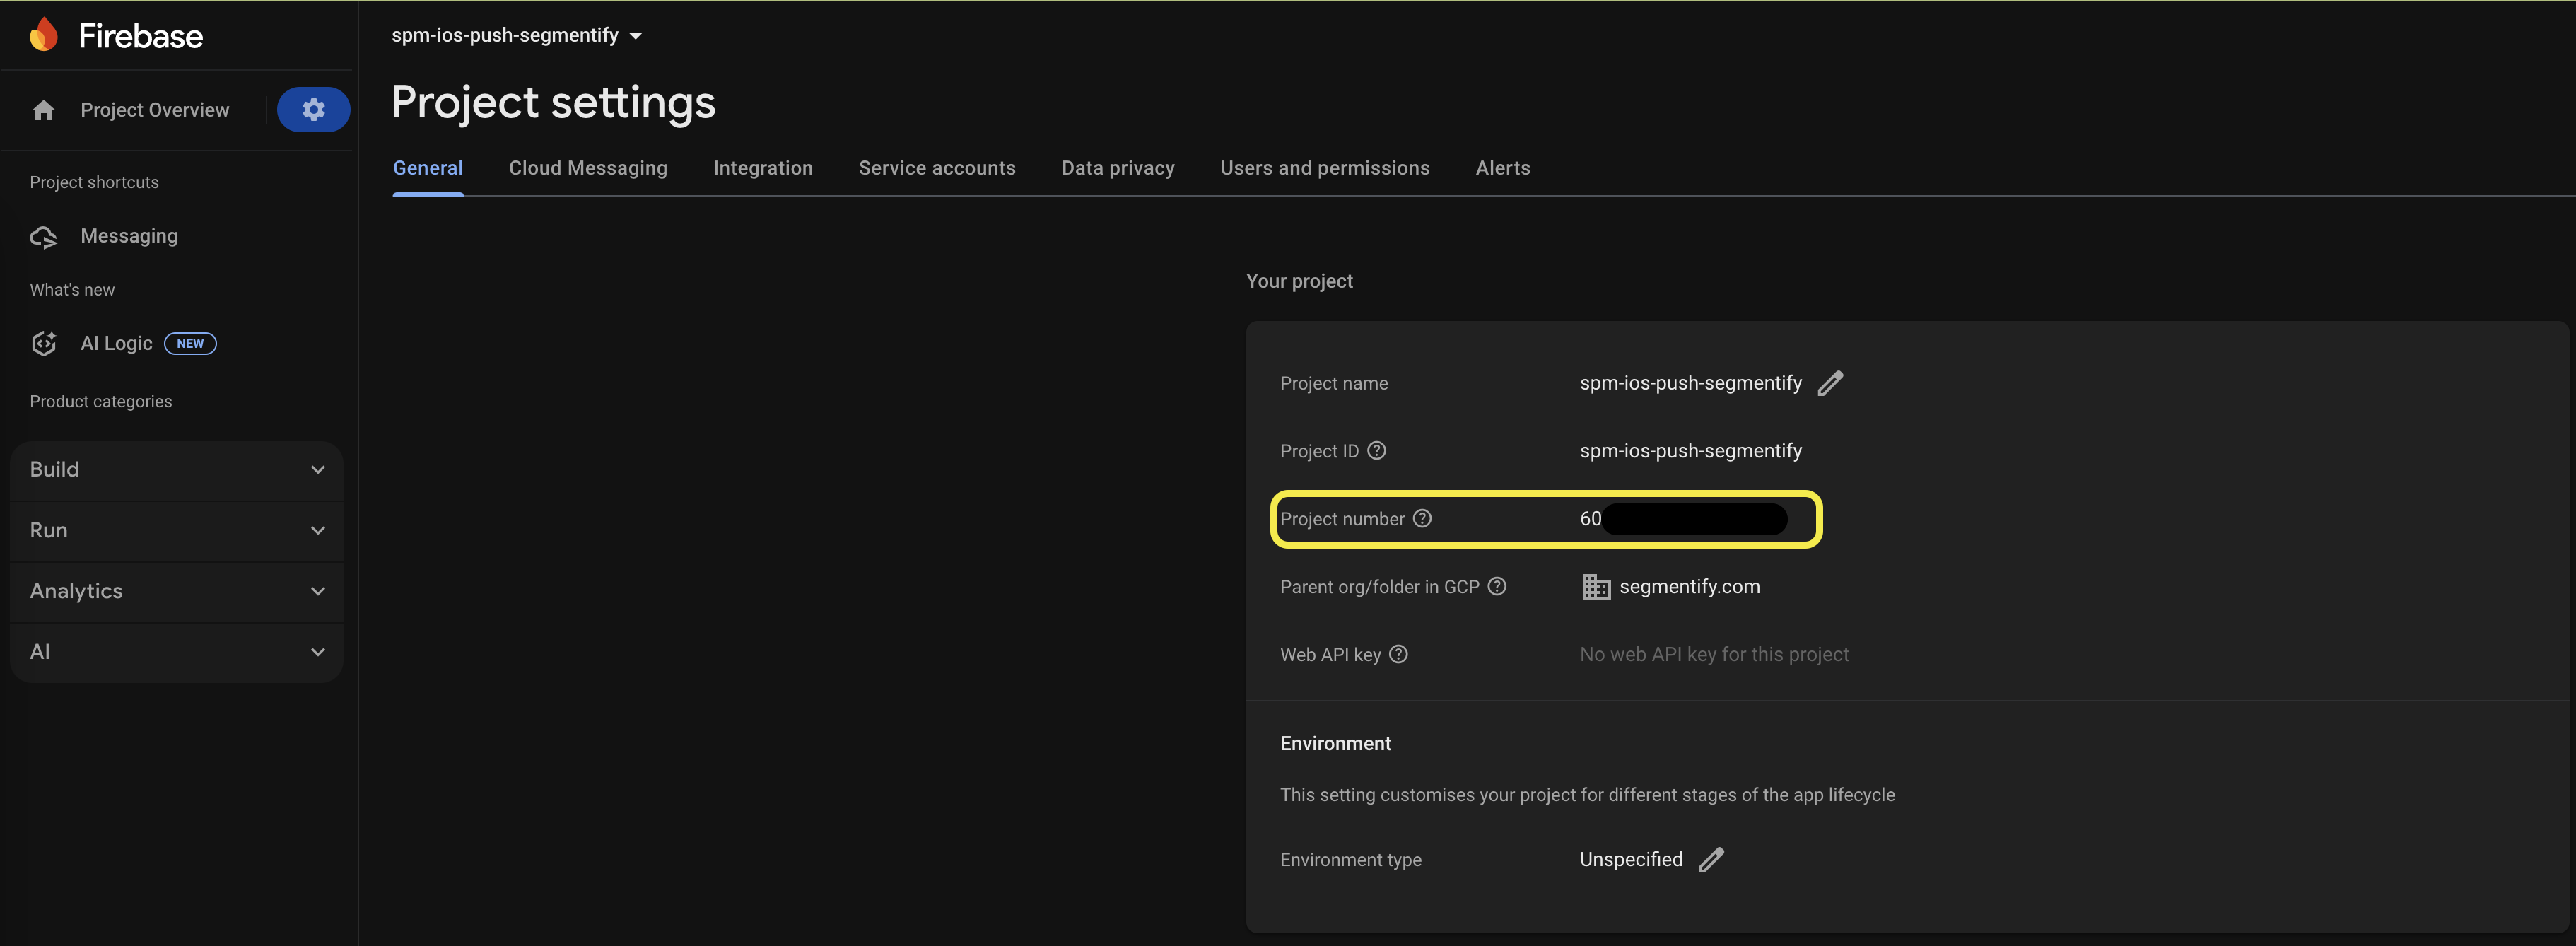Show help for Web API key
The width and height of the screenshot is (2576, 946).
1398,654
